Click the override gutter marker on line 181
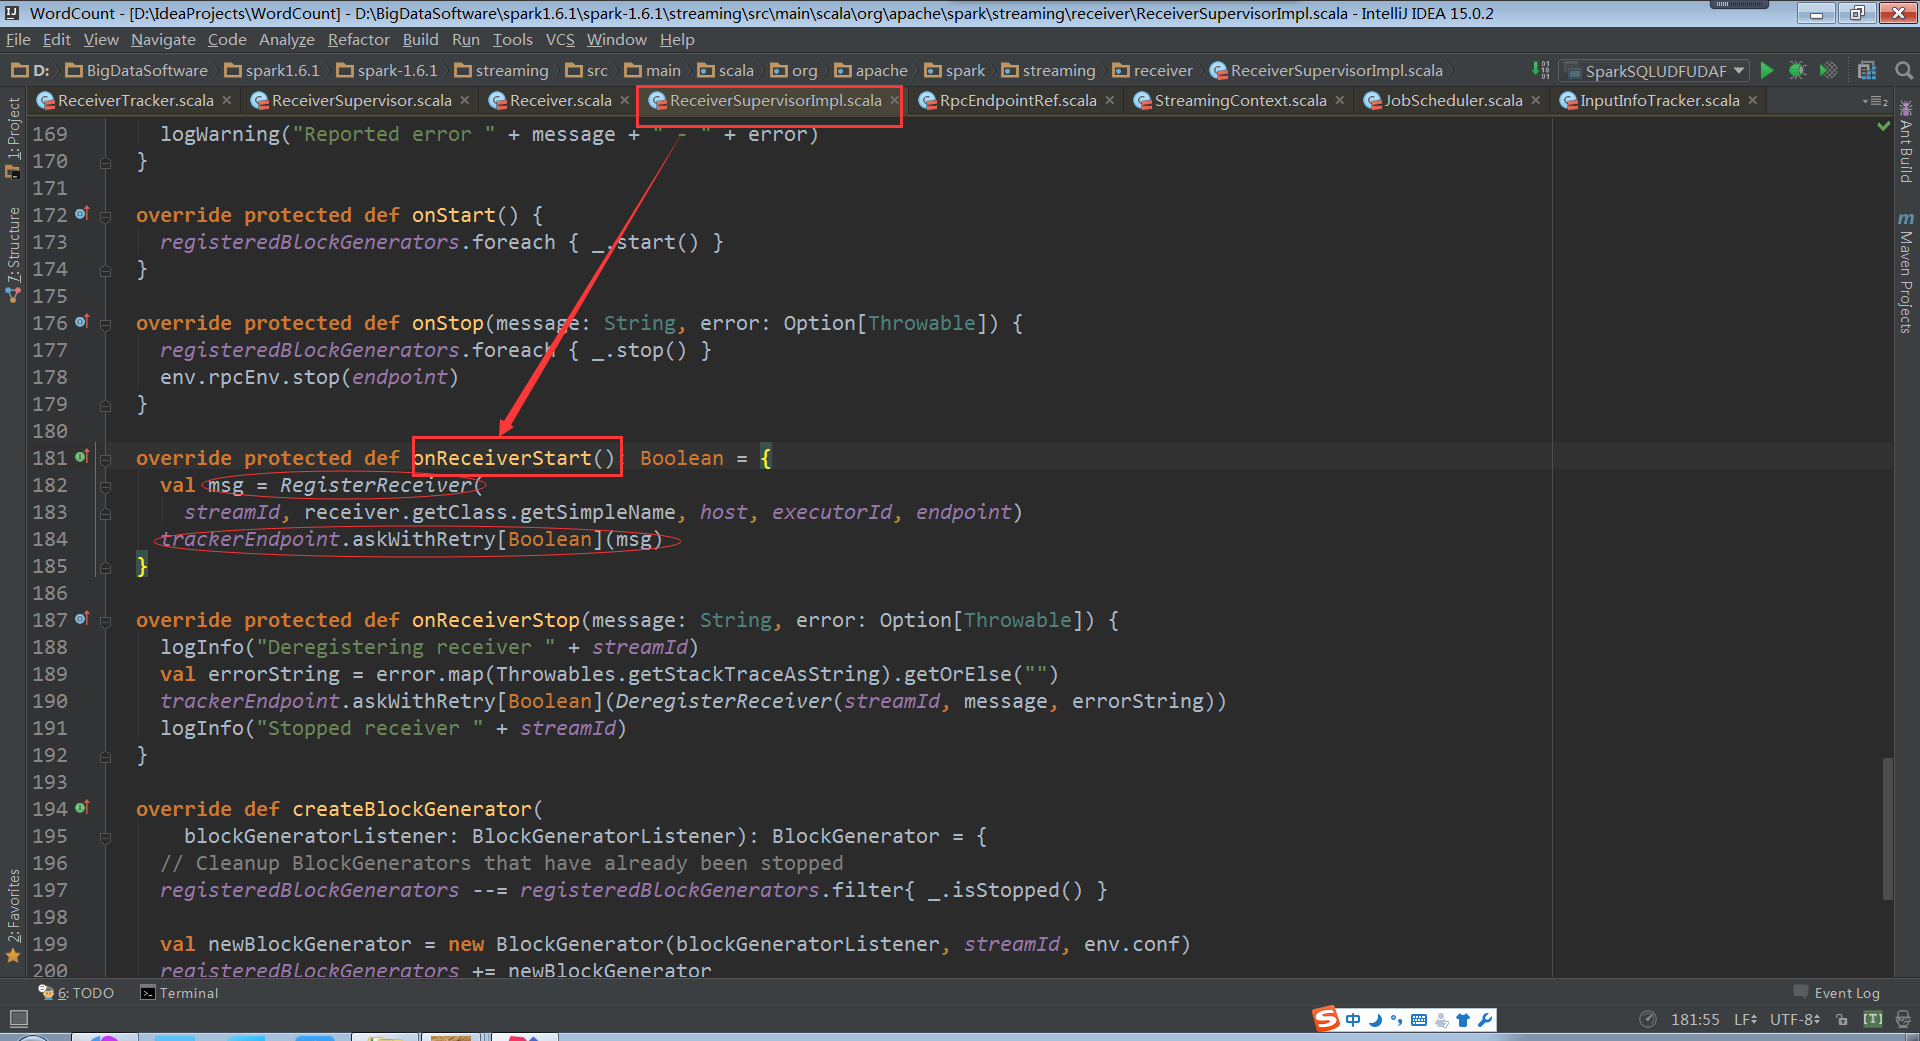1920x1041 pixels. tap(82, 456)
